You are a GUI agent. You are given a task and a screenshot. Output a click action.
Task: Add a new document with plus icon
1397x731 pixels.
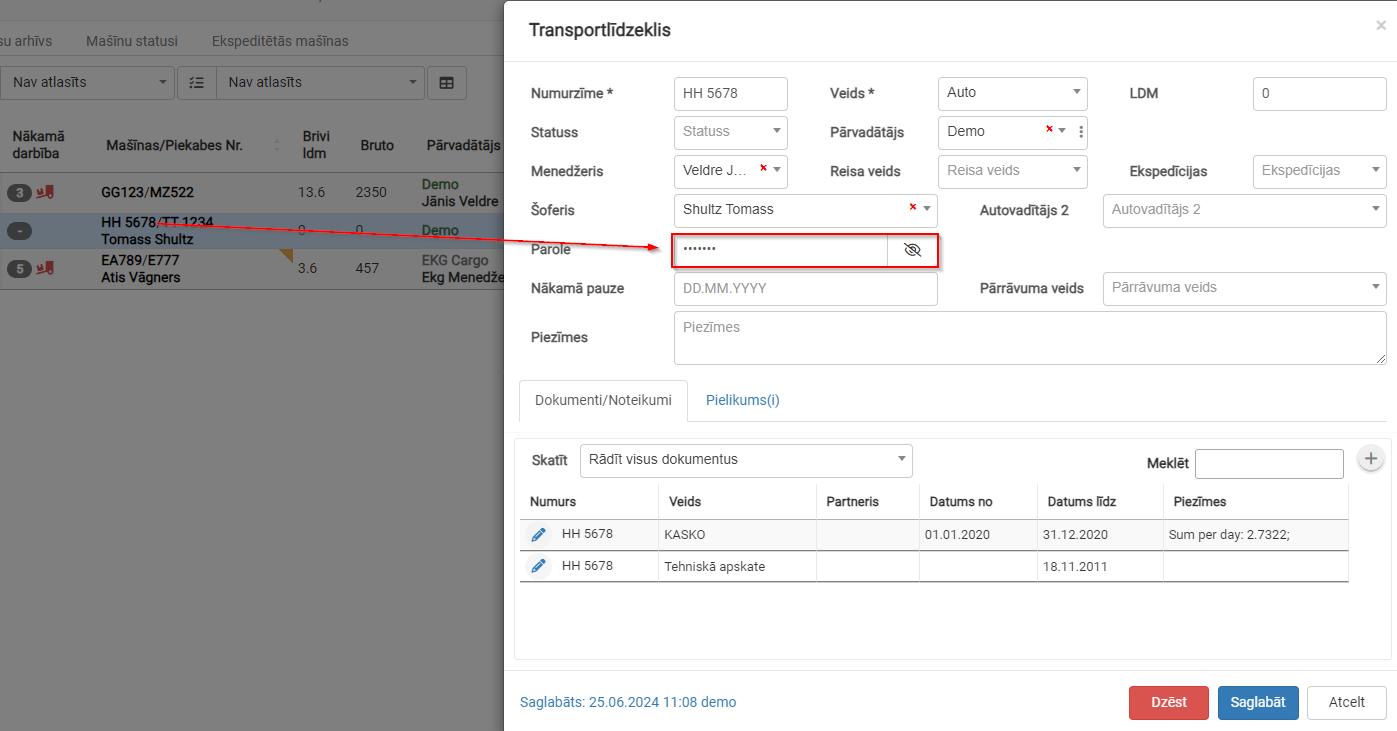tap(1370, 458)
